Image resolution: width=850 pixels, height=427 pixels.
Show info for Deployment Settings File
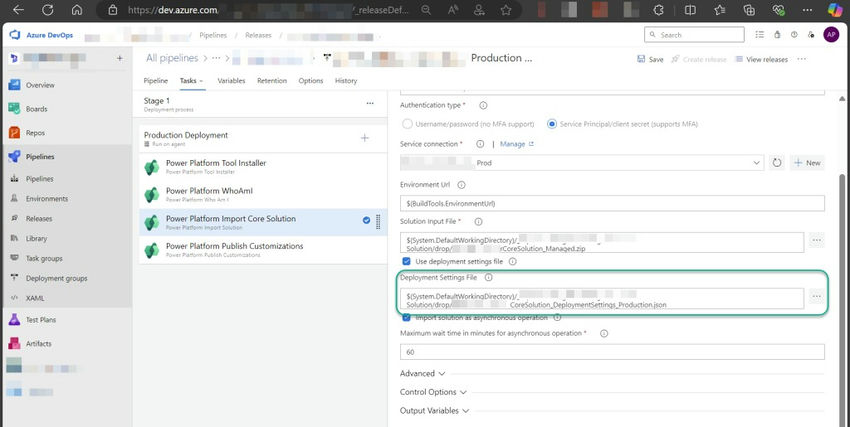[x=488, y=277]
